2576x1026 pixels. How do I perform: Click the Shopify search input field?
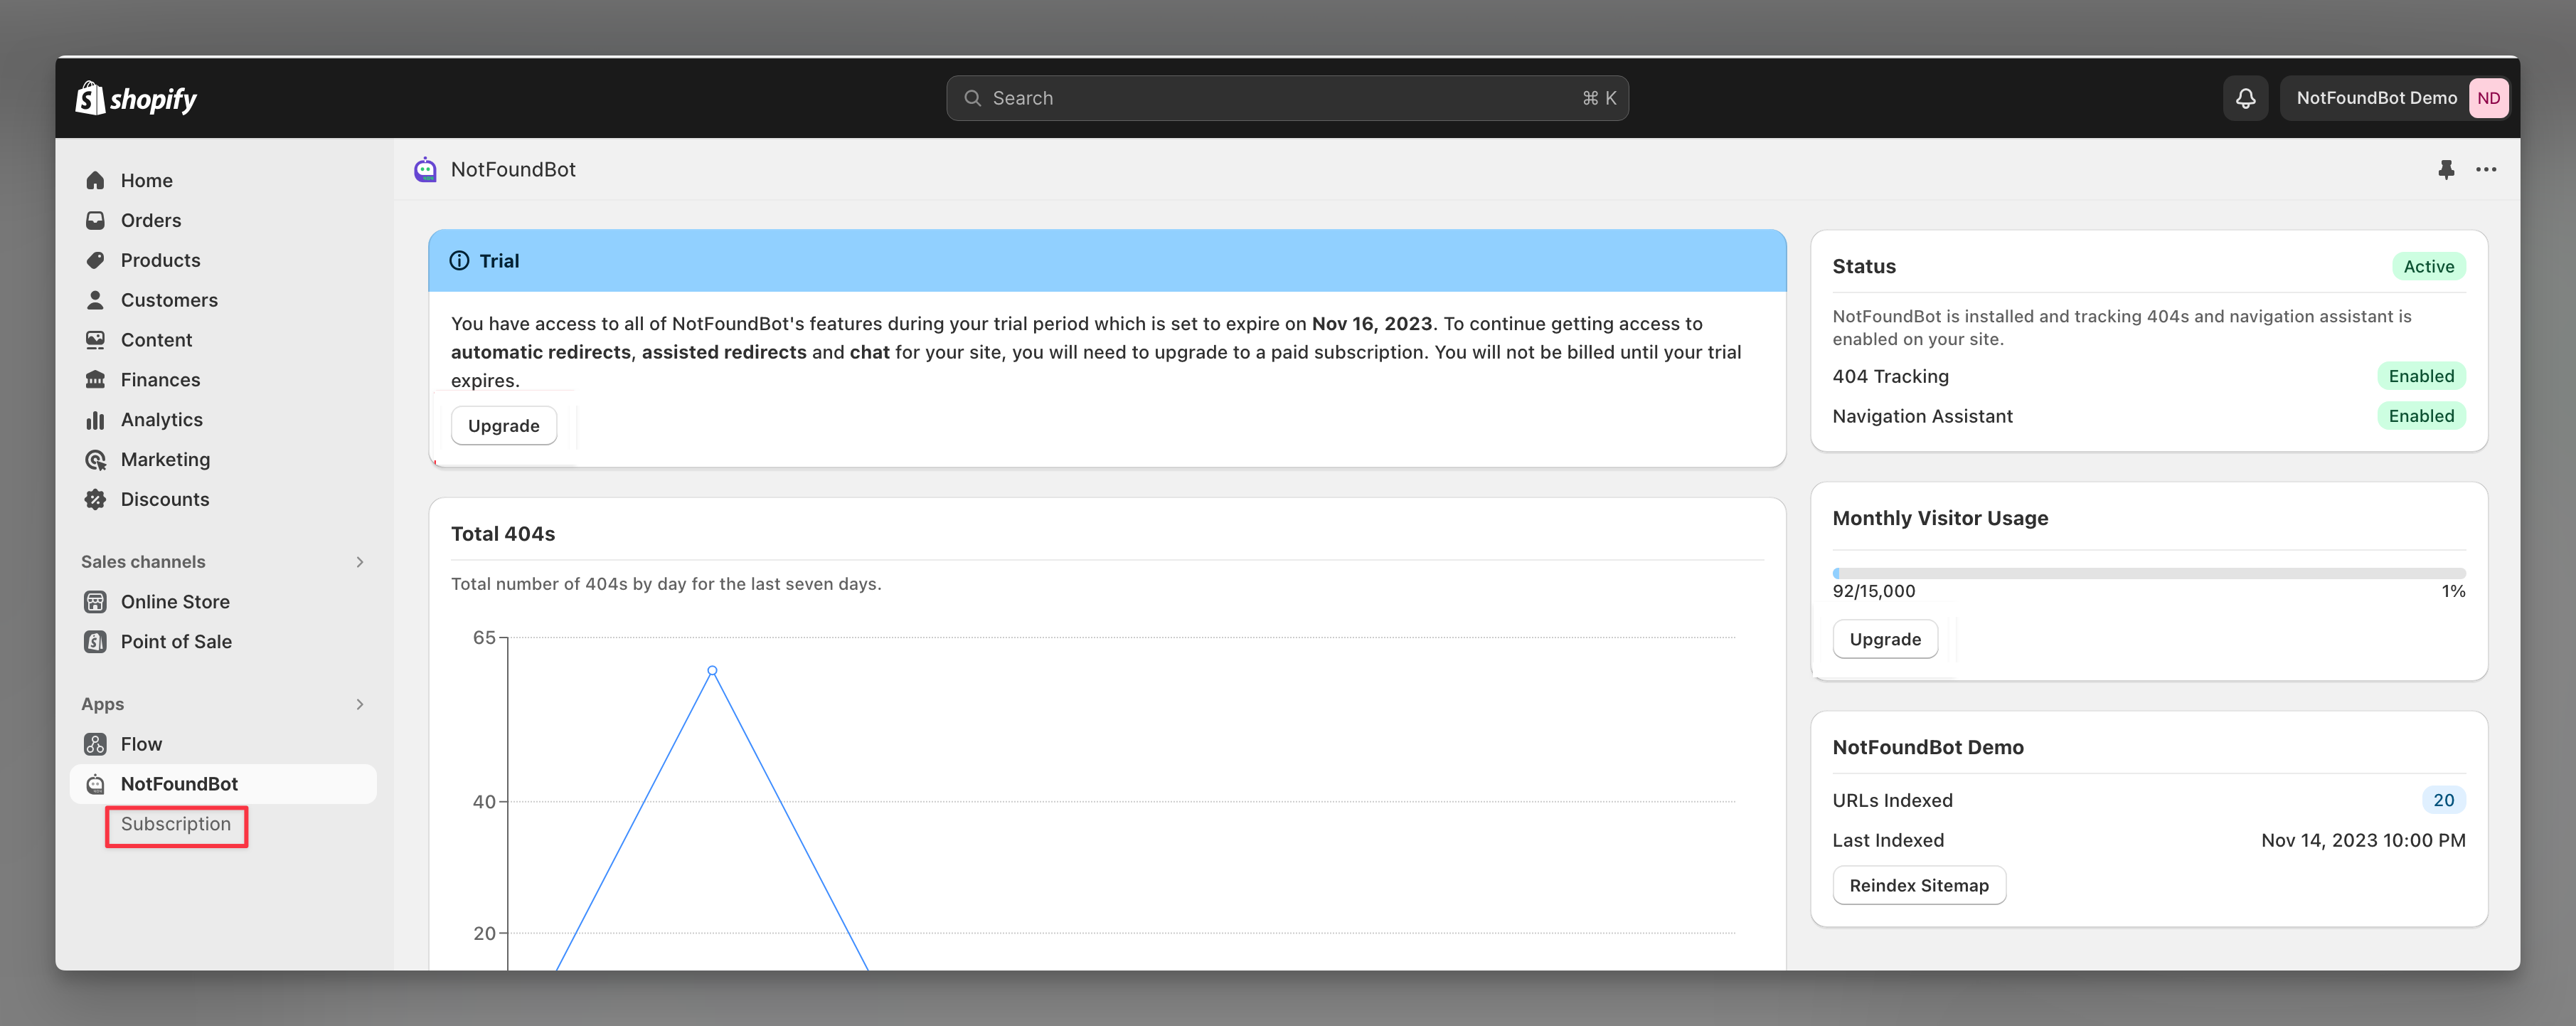pos(1288,97)
